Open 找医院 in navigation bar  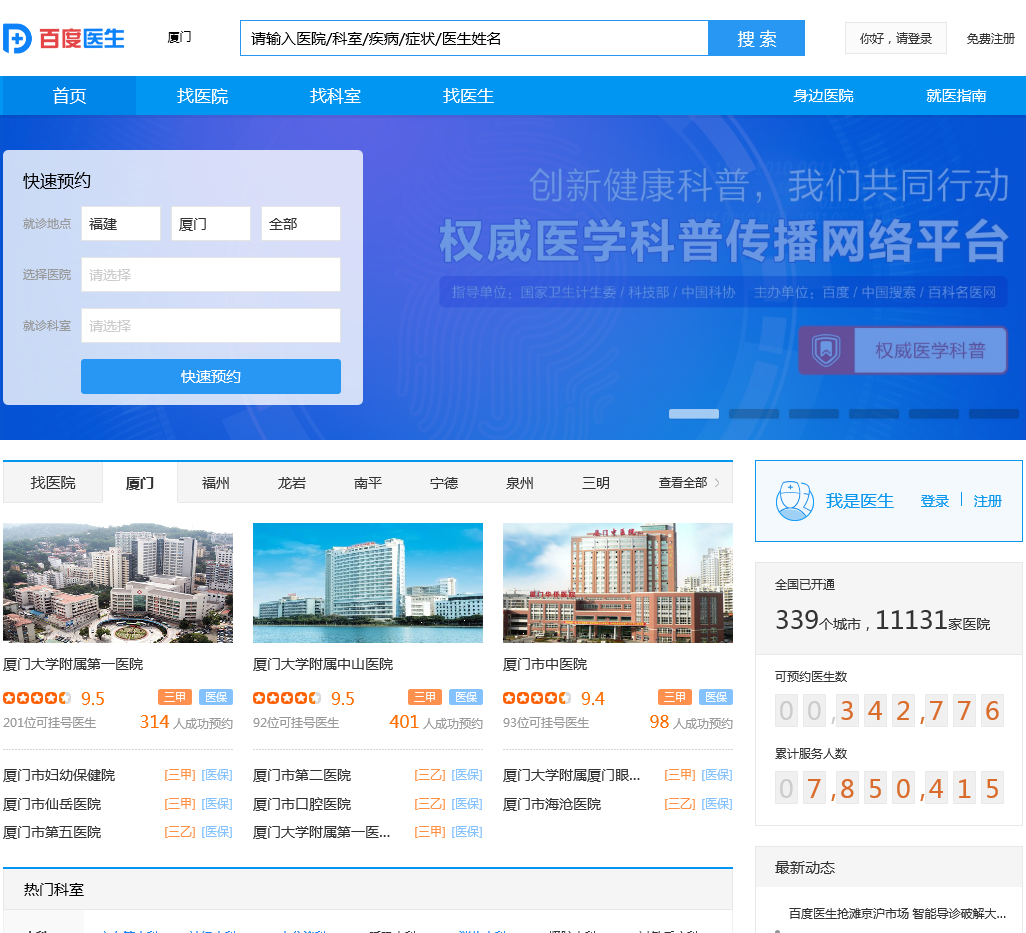202,96
